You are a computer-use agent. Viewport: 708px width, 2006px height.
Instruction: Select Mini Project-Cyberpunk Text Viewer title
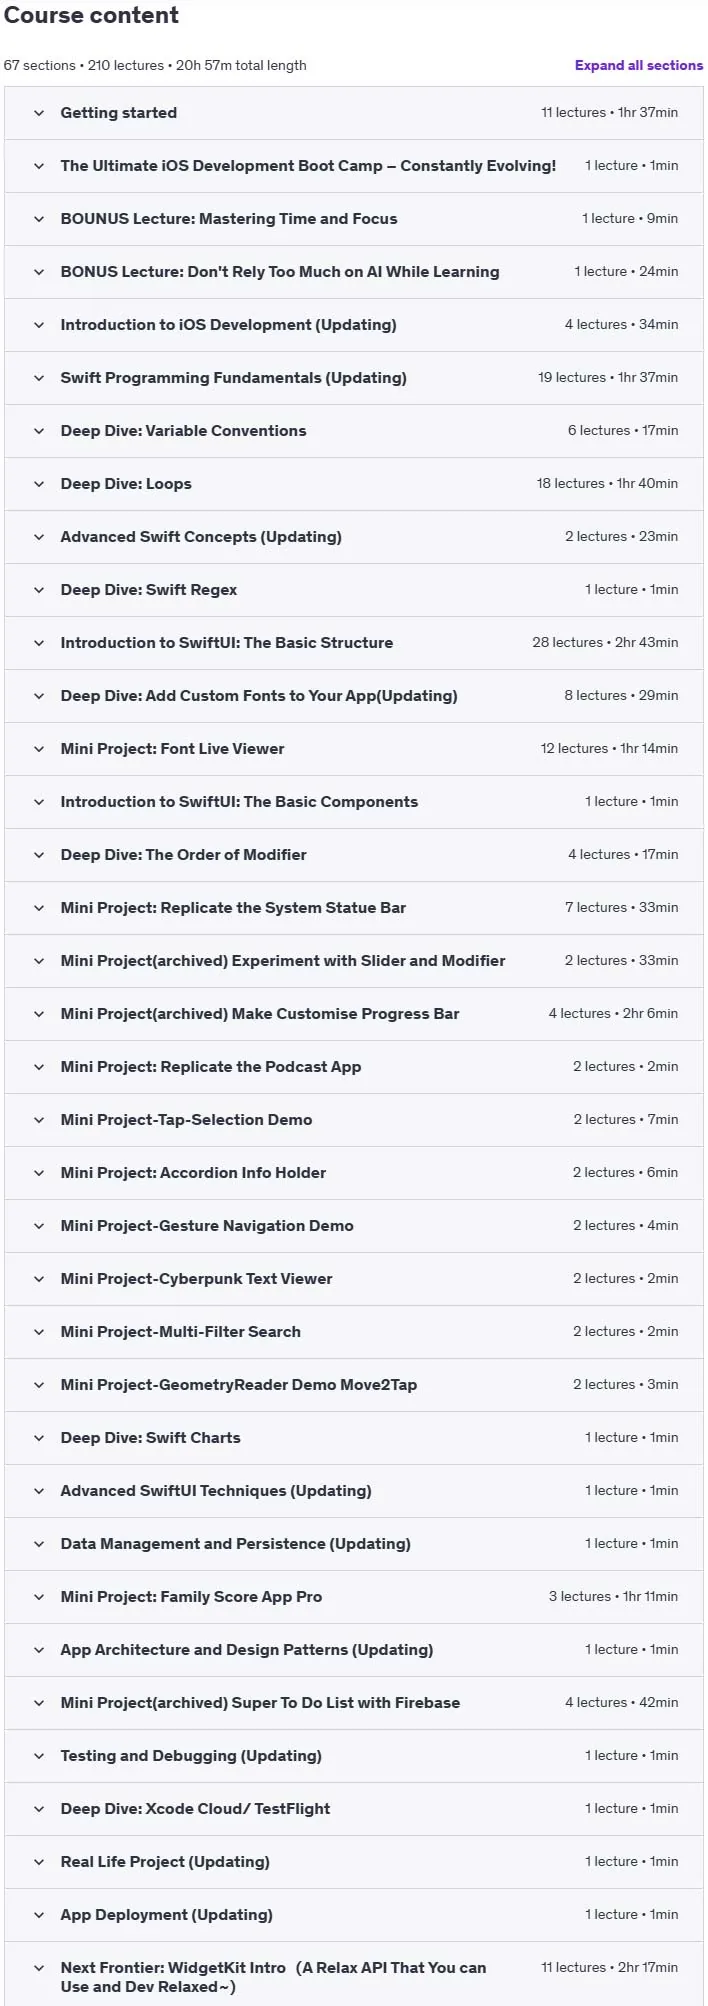(x=196, y=1279)
